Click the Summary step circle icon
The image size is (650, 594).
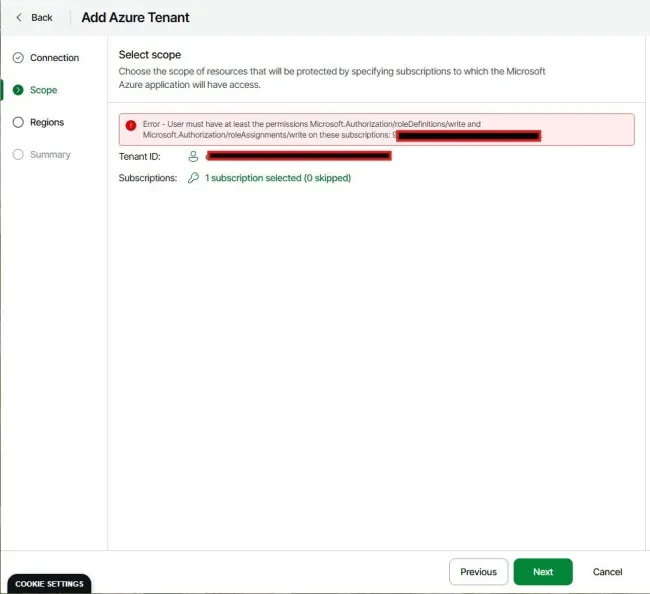pos(18,155)
